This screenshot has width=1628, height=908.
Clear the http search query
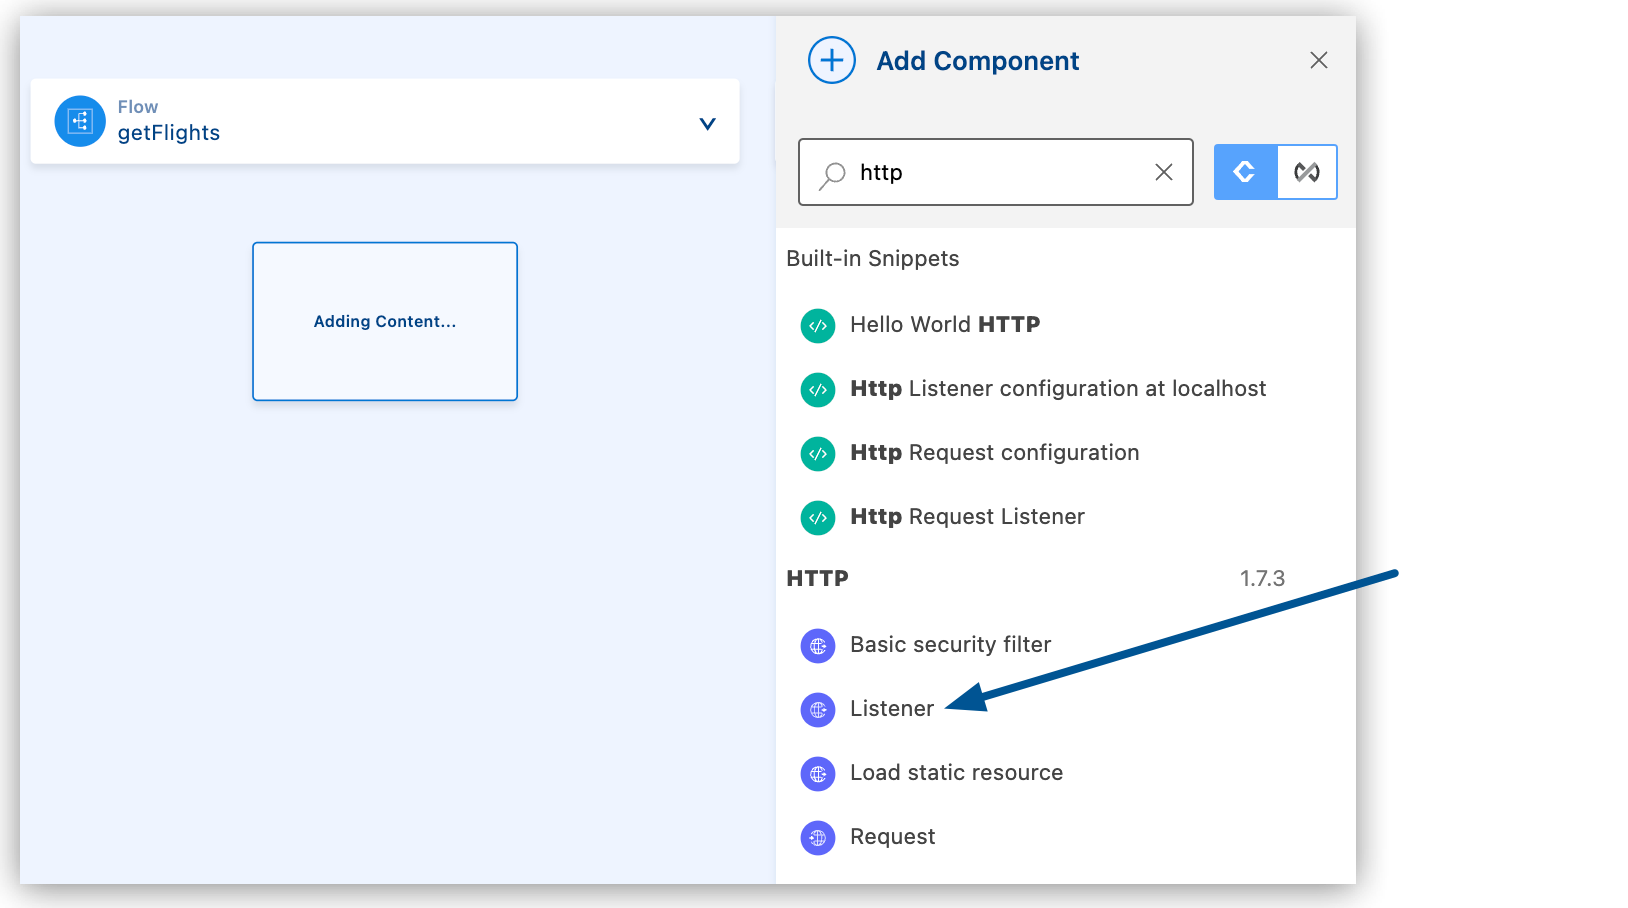(1163, 172)
